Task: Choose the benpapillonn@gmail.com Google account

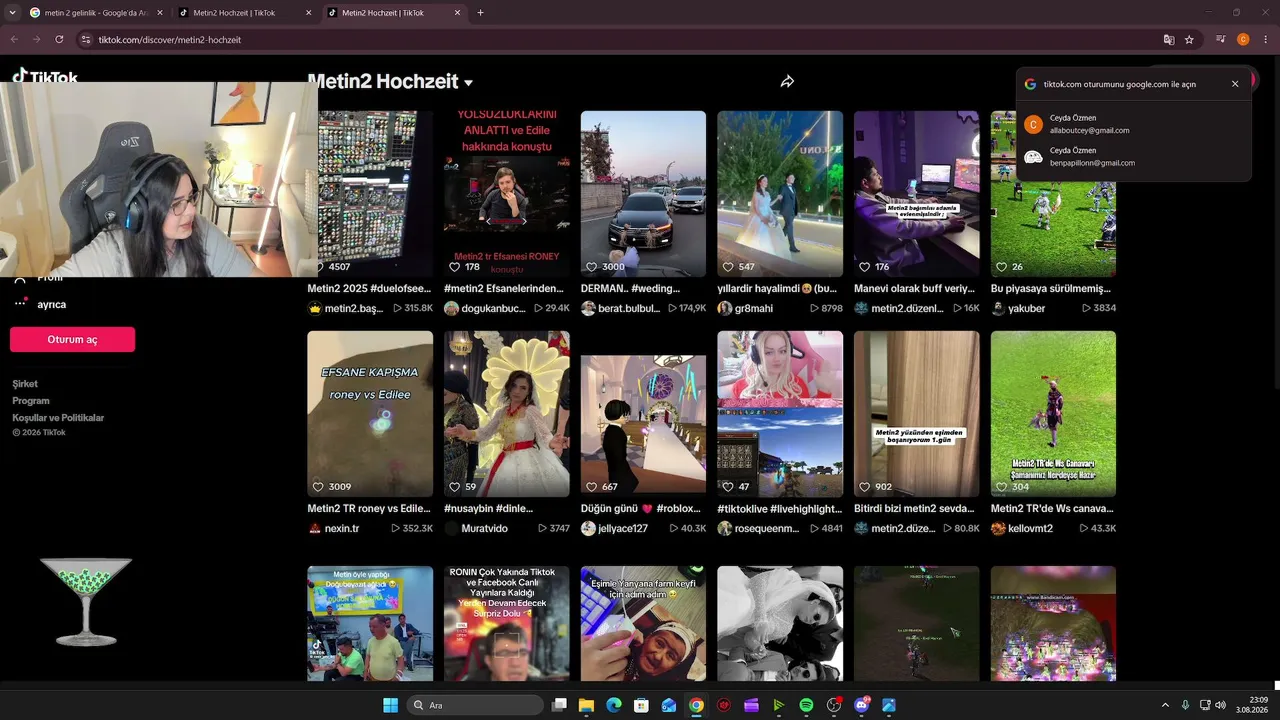Action: point(1133,157)
